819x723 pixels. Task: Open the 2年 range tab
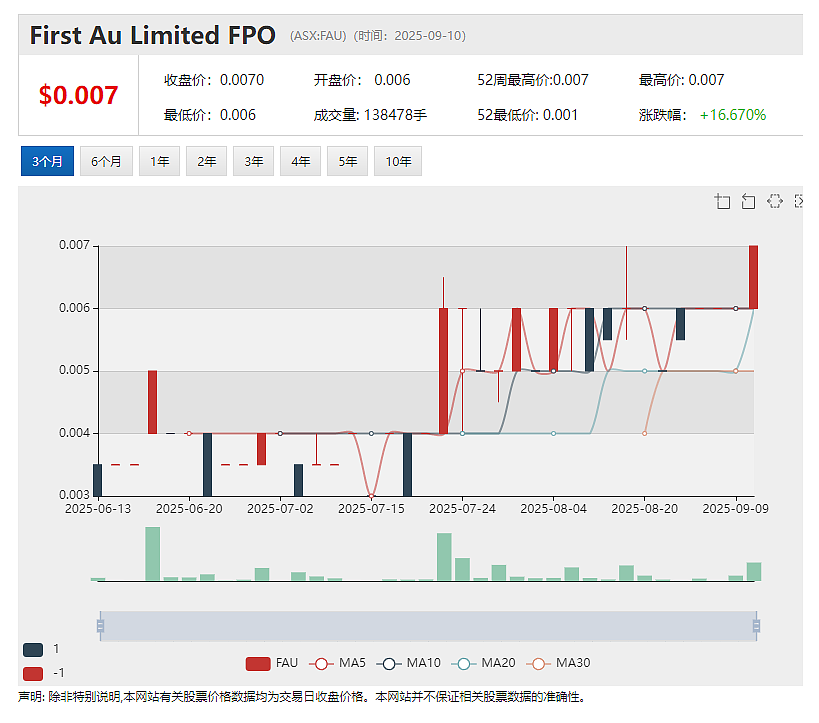coord(206,161)
